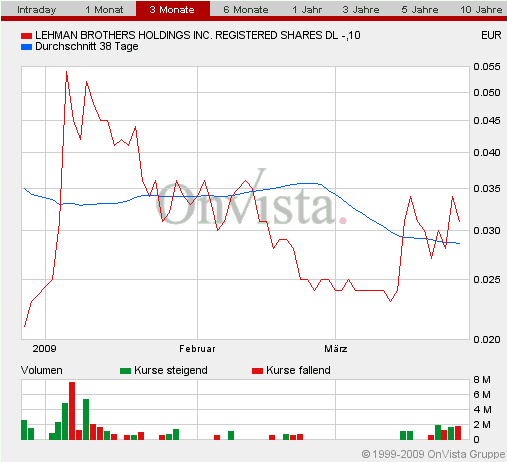Open the 6 Monate time range
The image size is (507, 462).
point(246,9)
